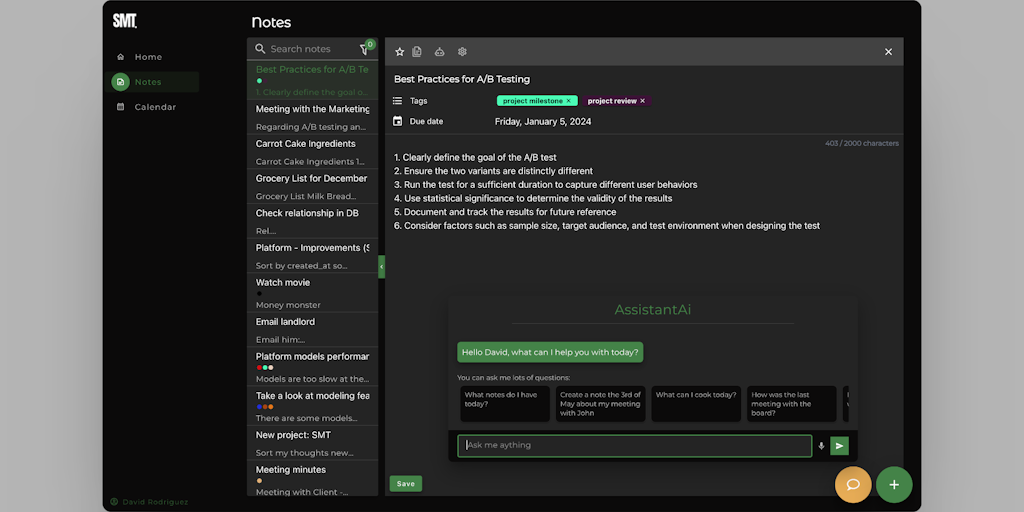The width and height of the screenshot is (1024, 512).
Task: Open the orange chat bubble button
Action: 853,484
